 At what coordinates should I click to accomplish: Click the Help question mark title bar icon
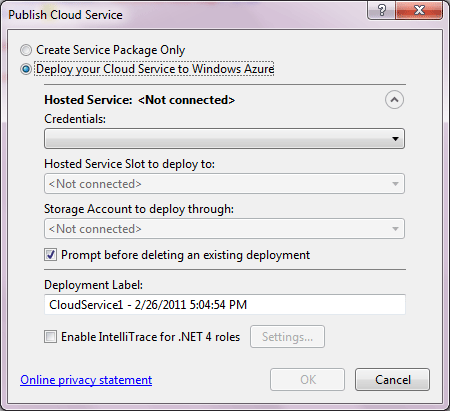[382, 10]
